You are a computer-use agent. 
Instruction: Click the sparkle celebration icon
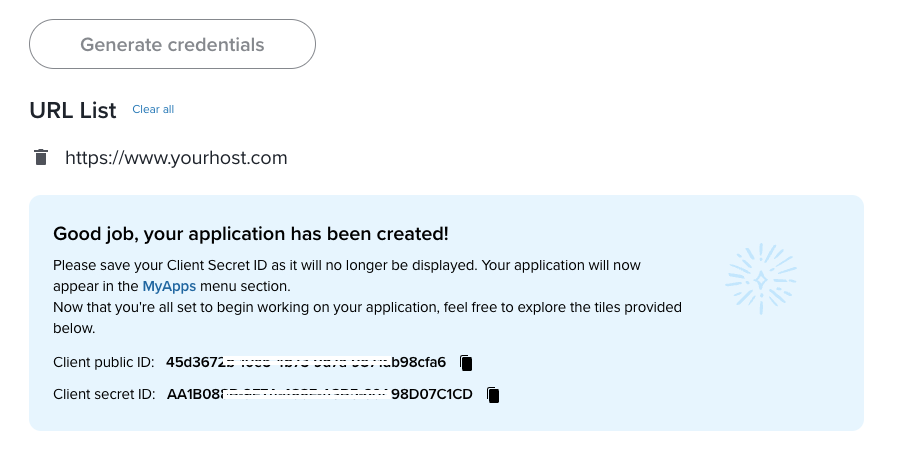click(761, 279)
